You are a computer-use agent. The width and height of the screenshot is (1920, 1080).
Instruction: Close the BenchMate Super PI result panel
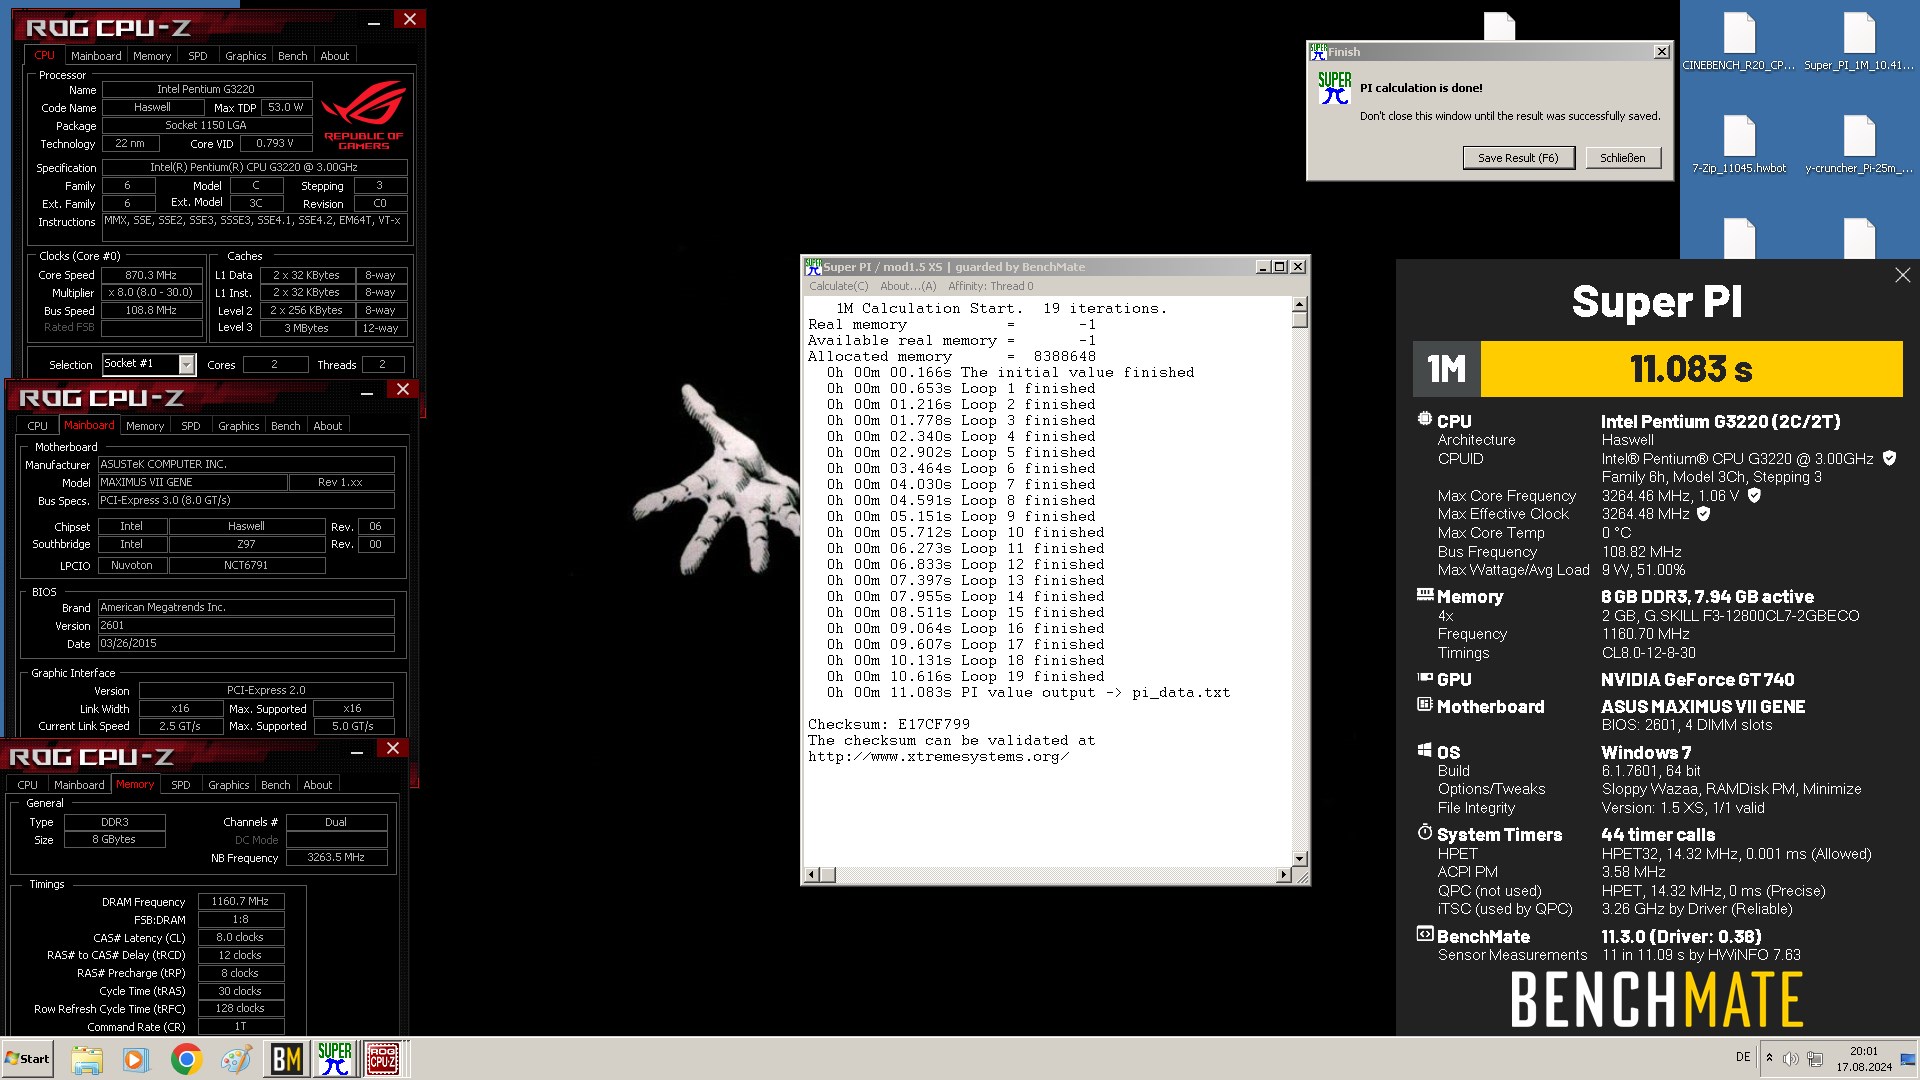coord(1902,275)
